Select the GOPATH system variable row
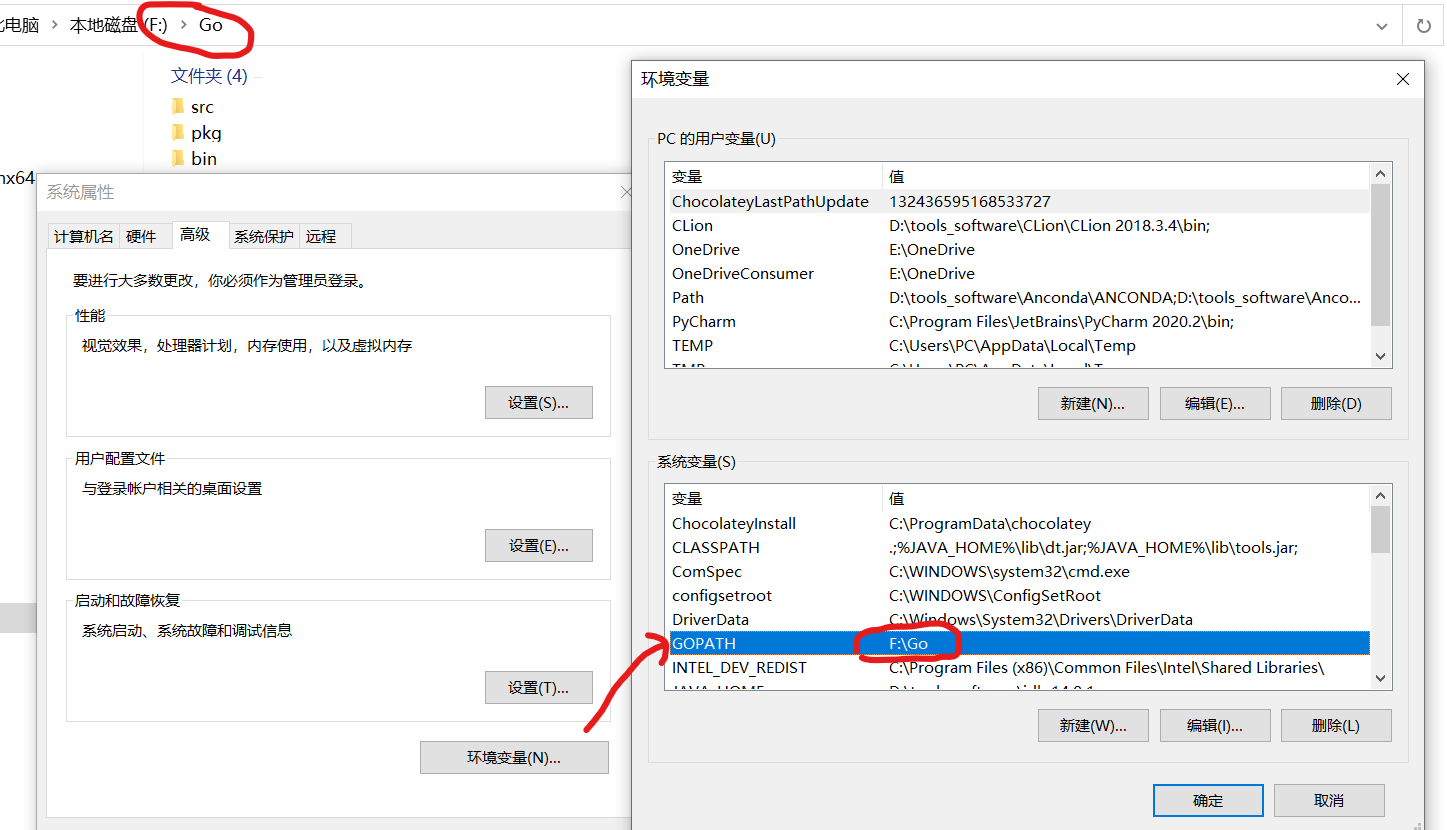 pos(1018,644)
